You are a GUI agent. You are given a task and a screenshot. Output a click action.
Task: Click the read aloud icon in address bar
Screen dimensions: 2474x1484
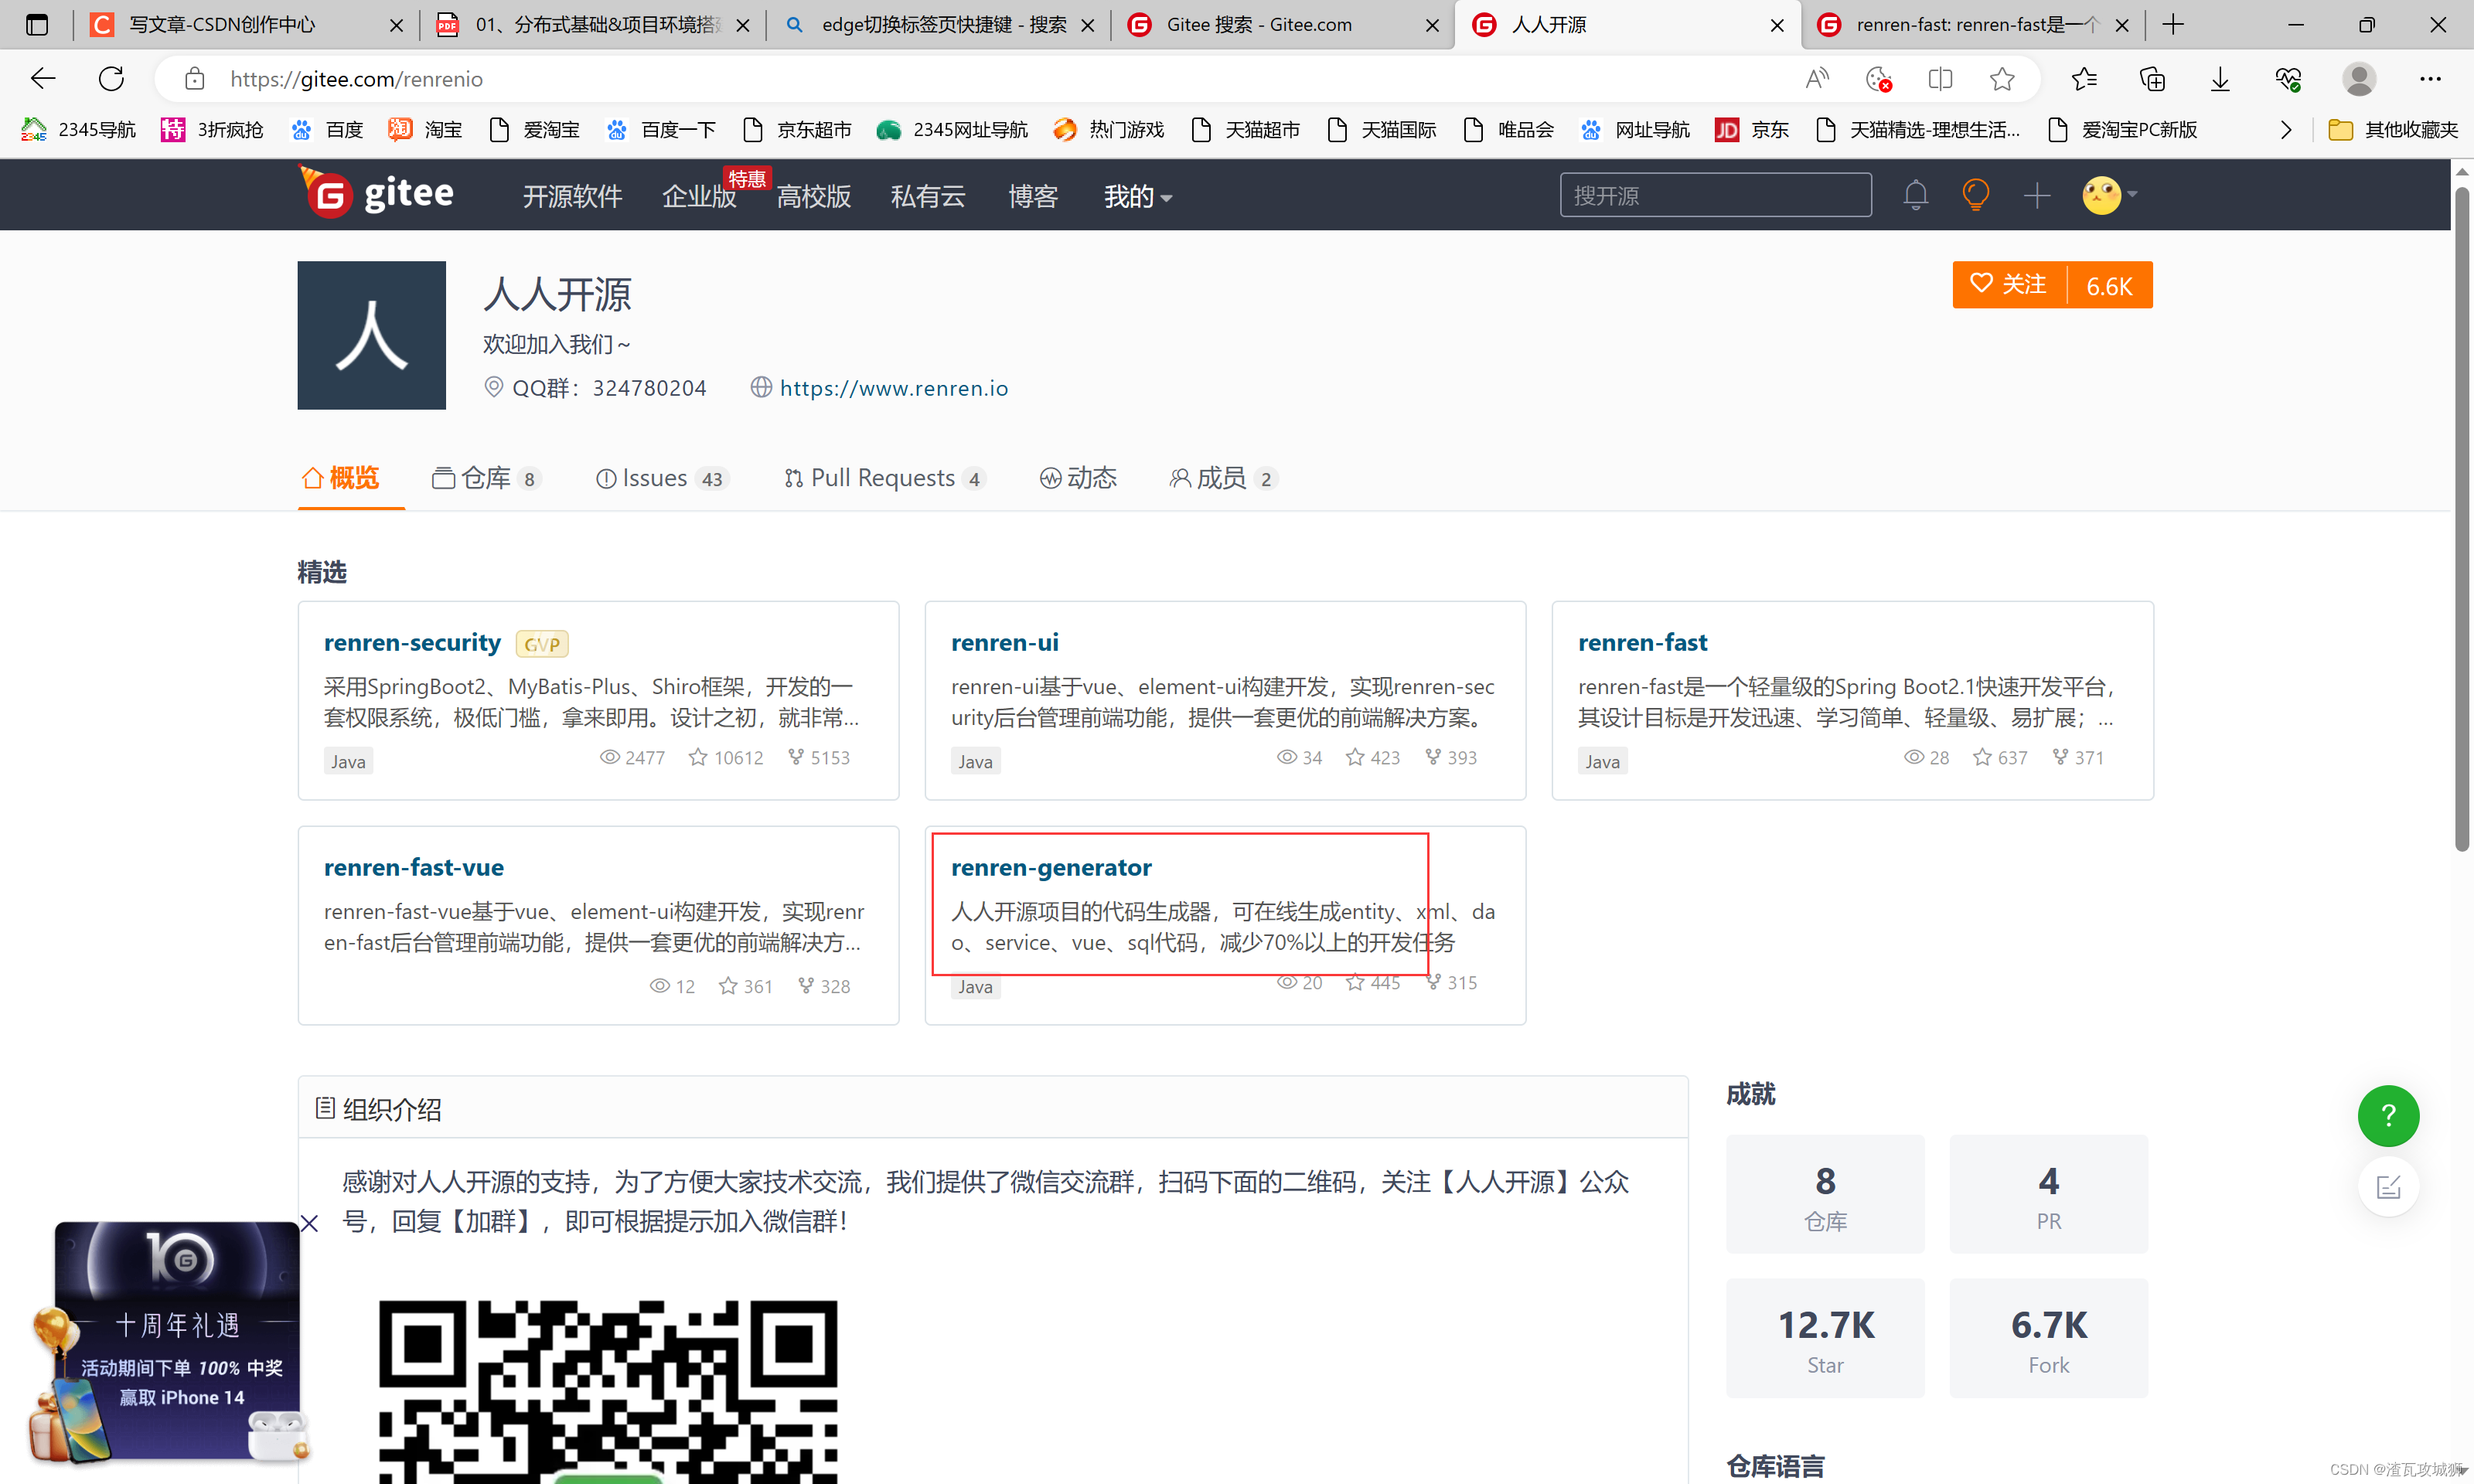tap(1817, 79)
